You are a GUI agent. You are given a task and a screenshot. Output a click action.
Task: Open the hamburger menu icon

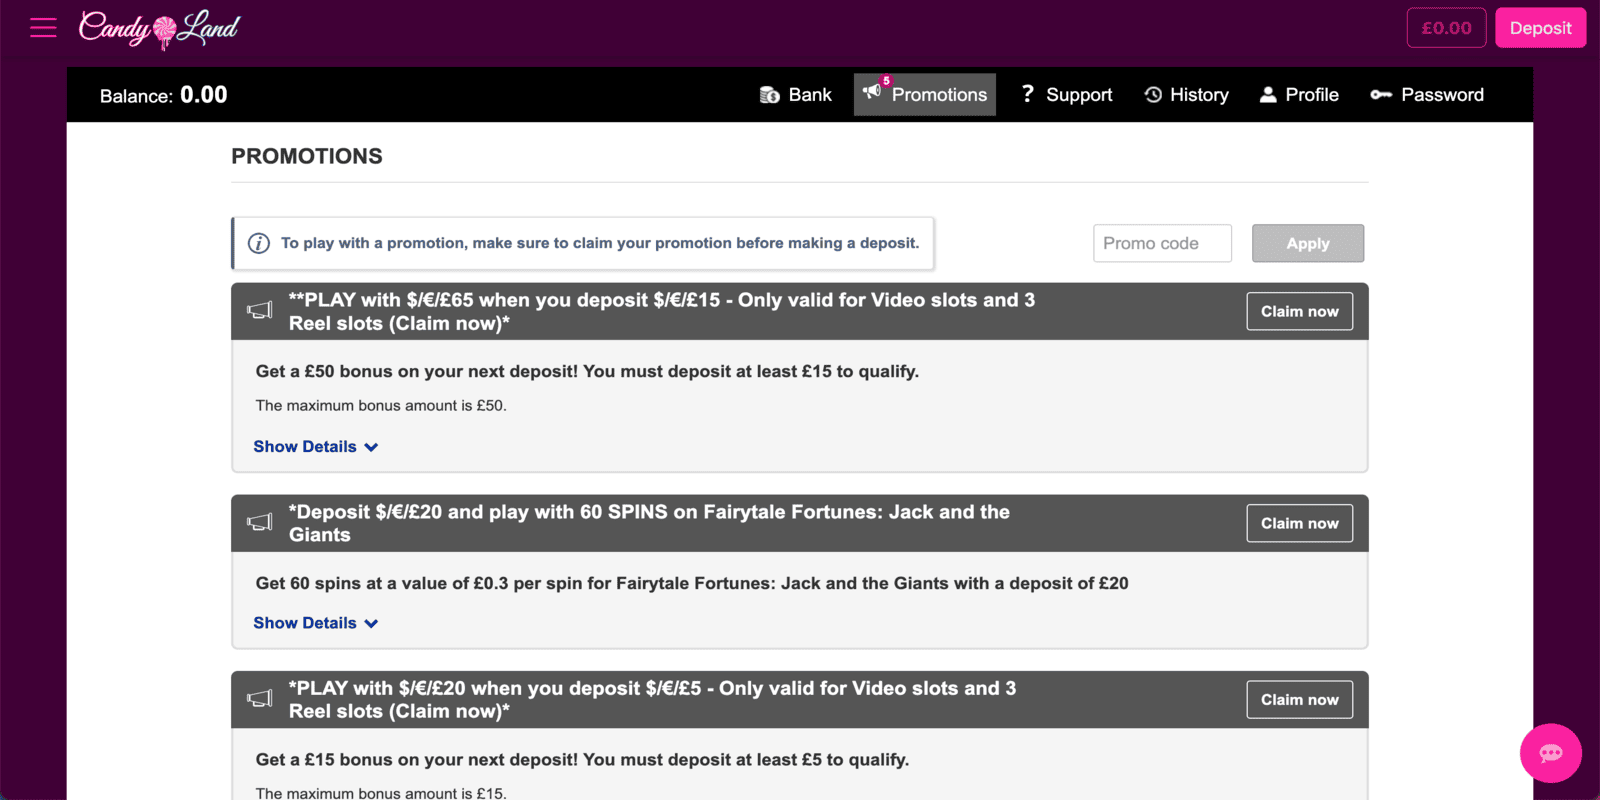click(x=43, y=28)
